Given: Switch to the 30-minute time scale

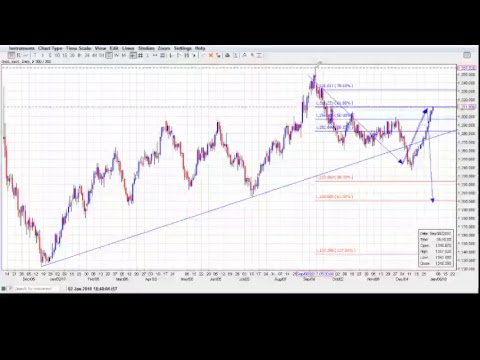Looking at the screenshot, I should (72, 55).
